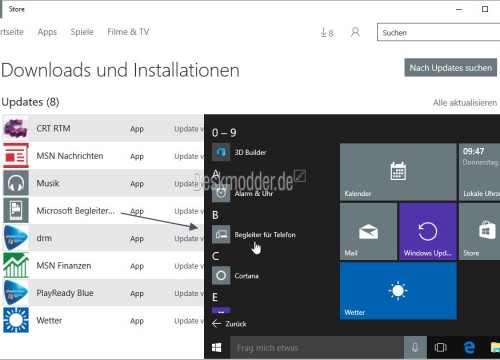The width and height of the screenshot is (500, 360).
Task: Jump to letter C group header
Action: 215,256
